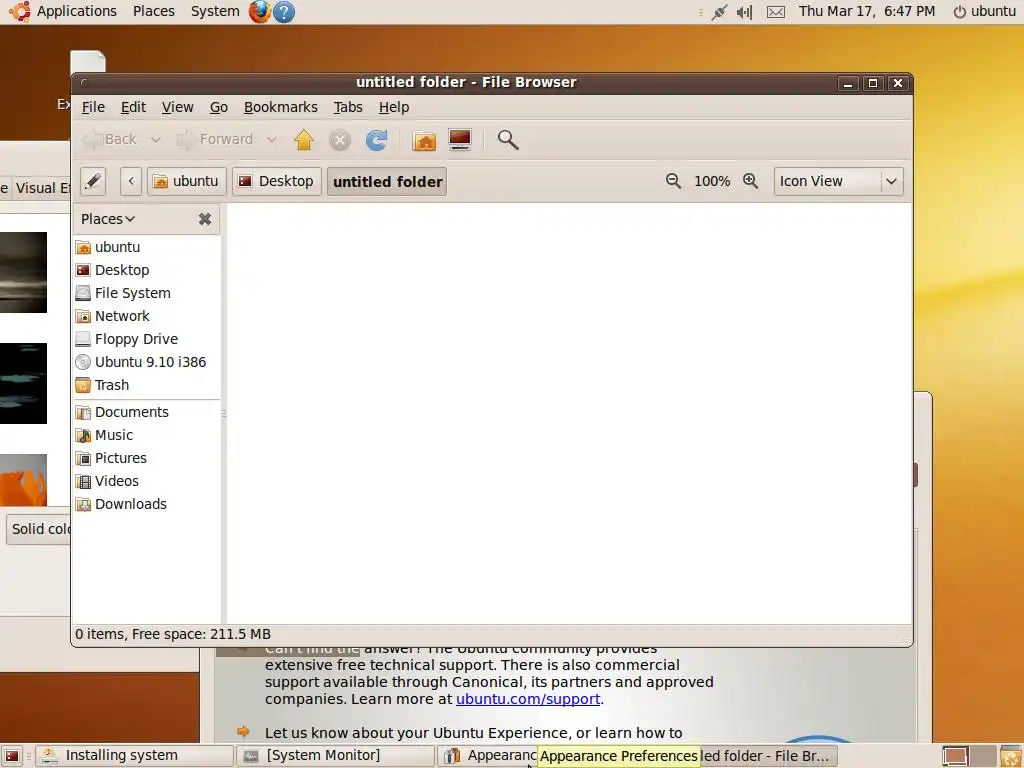Open the Applications panel menu

(x=63, y=12)
